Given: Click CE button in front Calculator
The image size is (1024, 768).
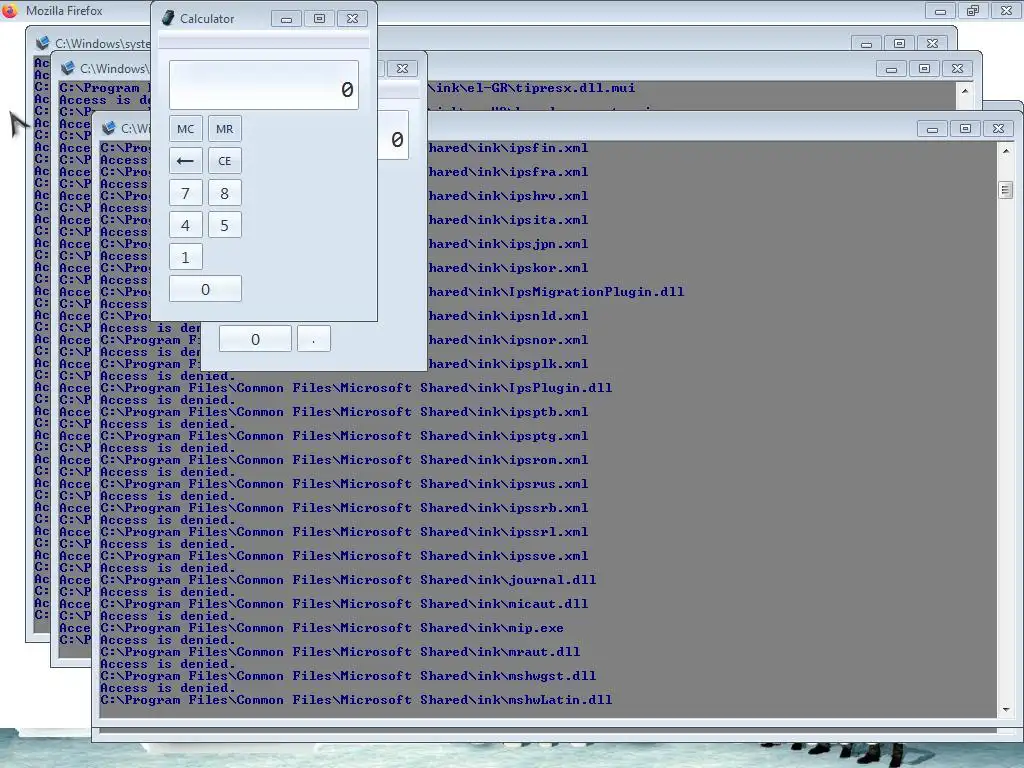Looking at the screenshot, I should [225, 161].
